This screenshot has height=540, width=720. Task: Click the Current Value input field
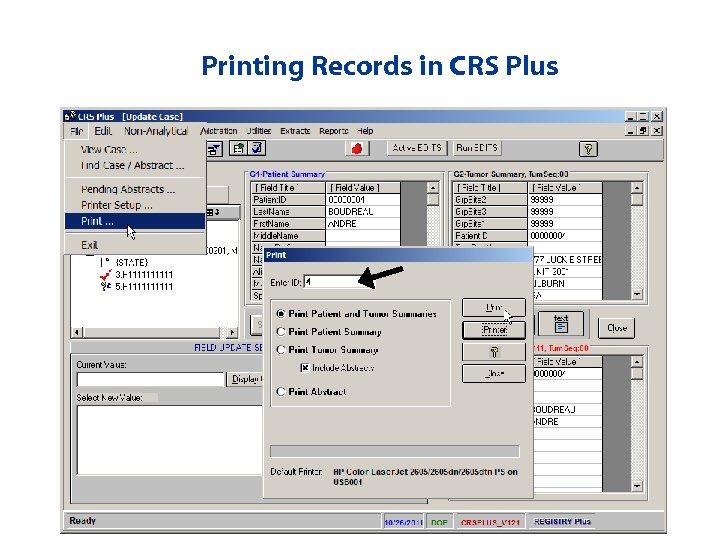[x=151, y=379]
